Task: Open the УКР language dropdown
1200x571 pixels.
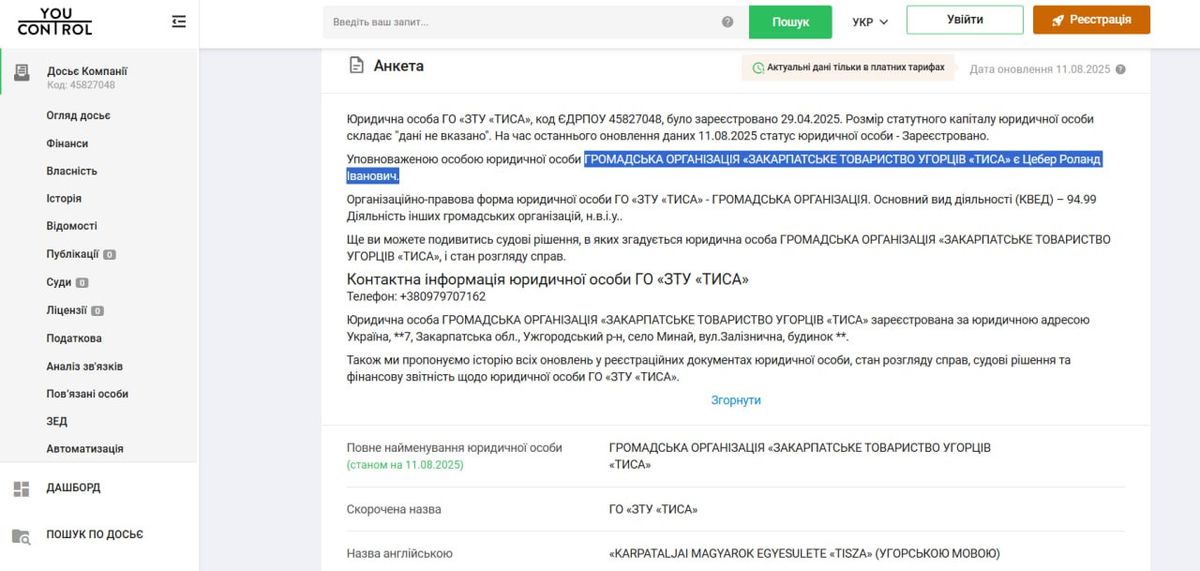Action: (870, 22)
